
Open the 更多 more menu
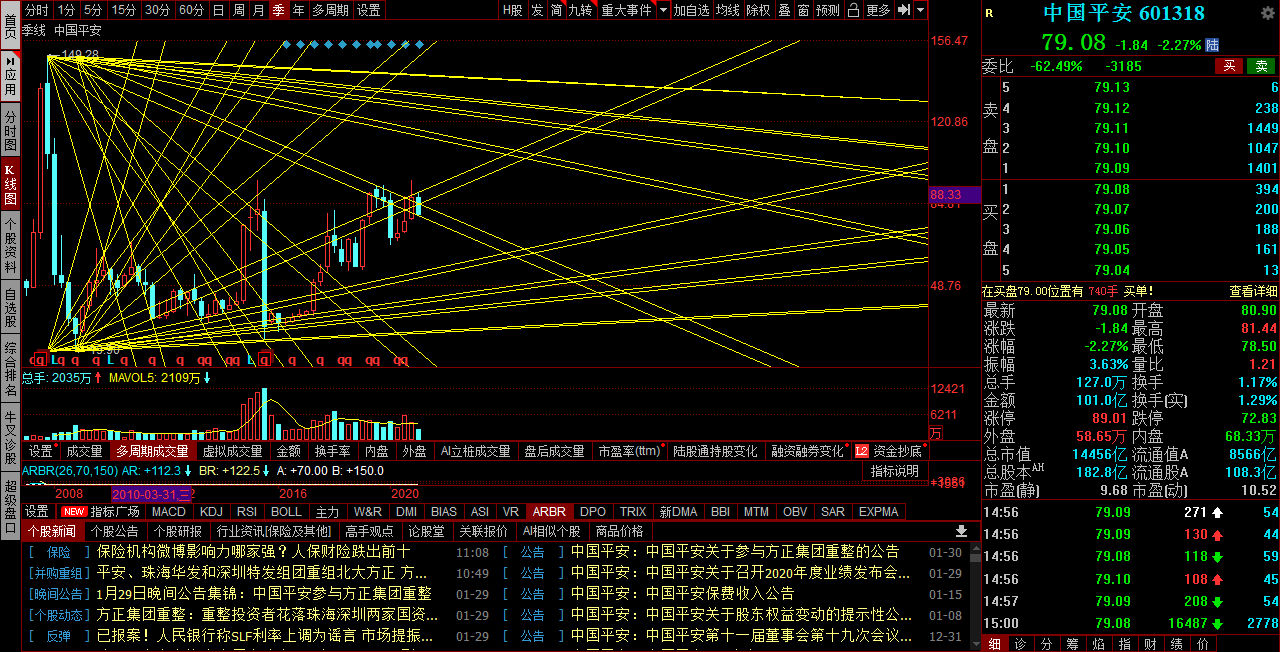878,10
